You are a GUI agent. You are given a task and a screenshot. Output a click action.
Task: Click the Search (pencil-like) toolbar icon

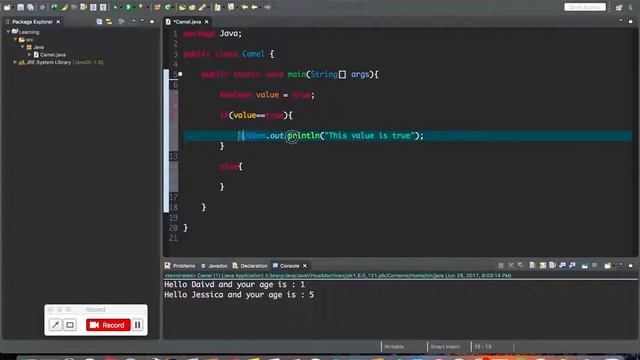point(202,7)
